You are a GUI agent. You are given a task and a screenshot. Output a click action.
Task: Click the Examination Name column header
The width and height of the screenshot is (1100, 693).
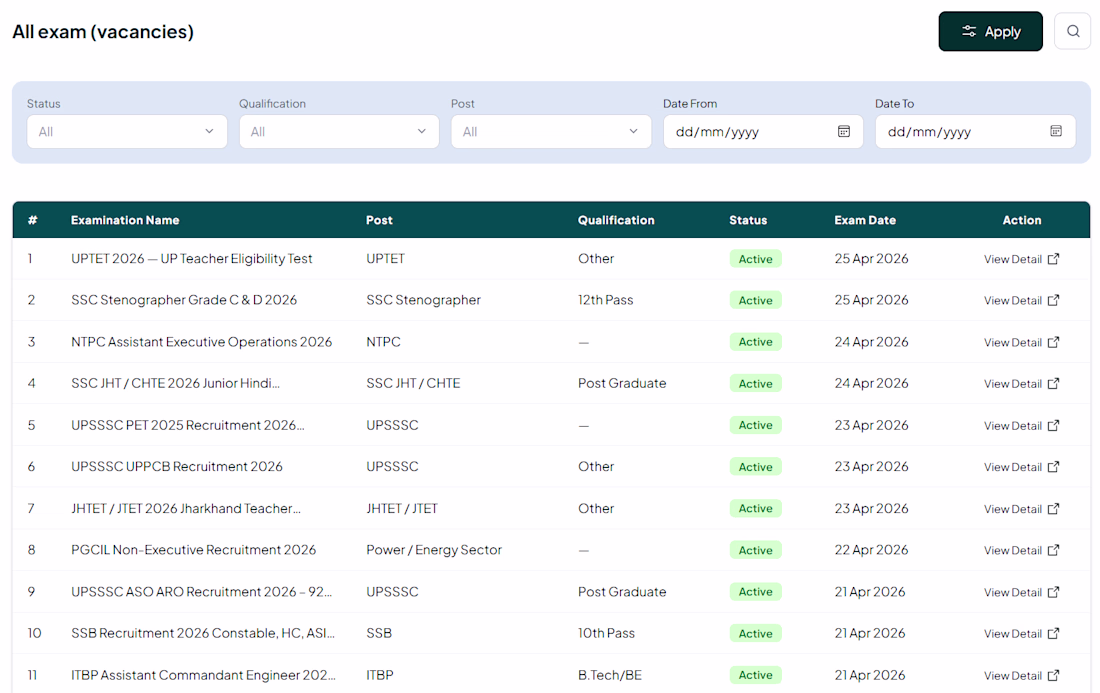pyautogui.click(x=125, y=220)
